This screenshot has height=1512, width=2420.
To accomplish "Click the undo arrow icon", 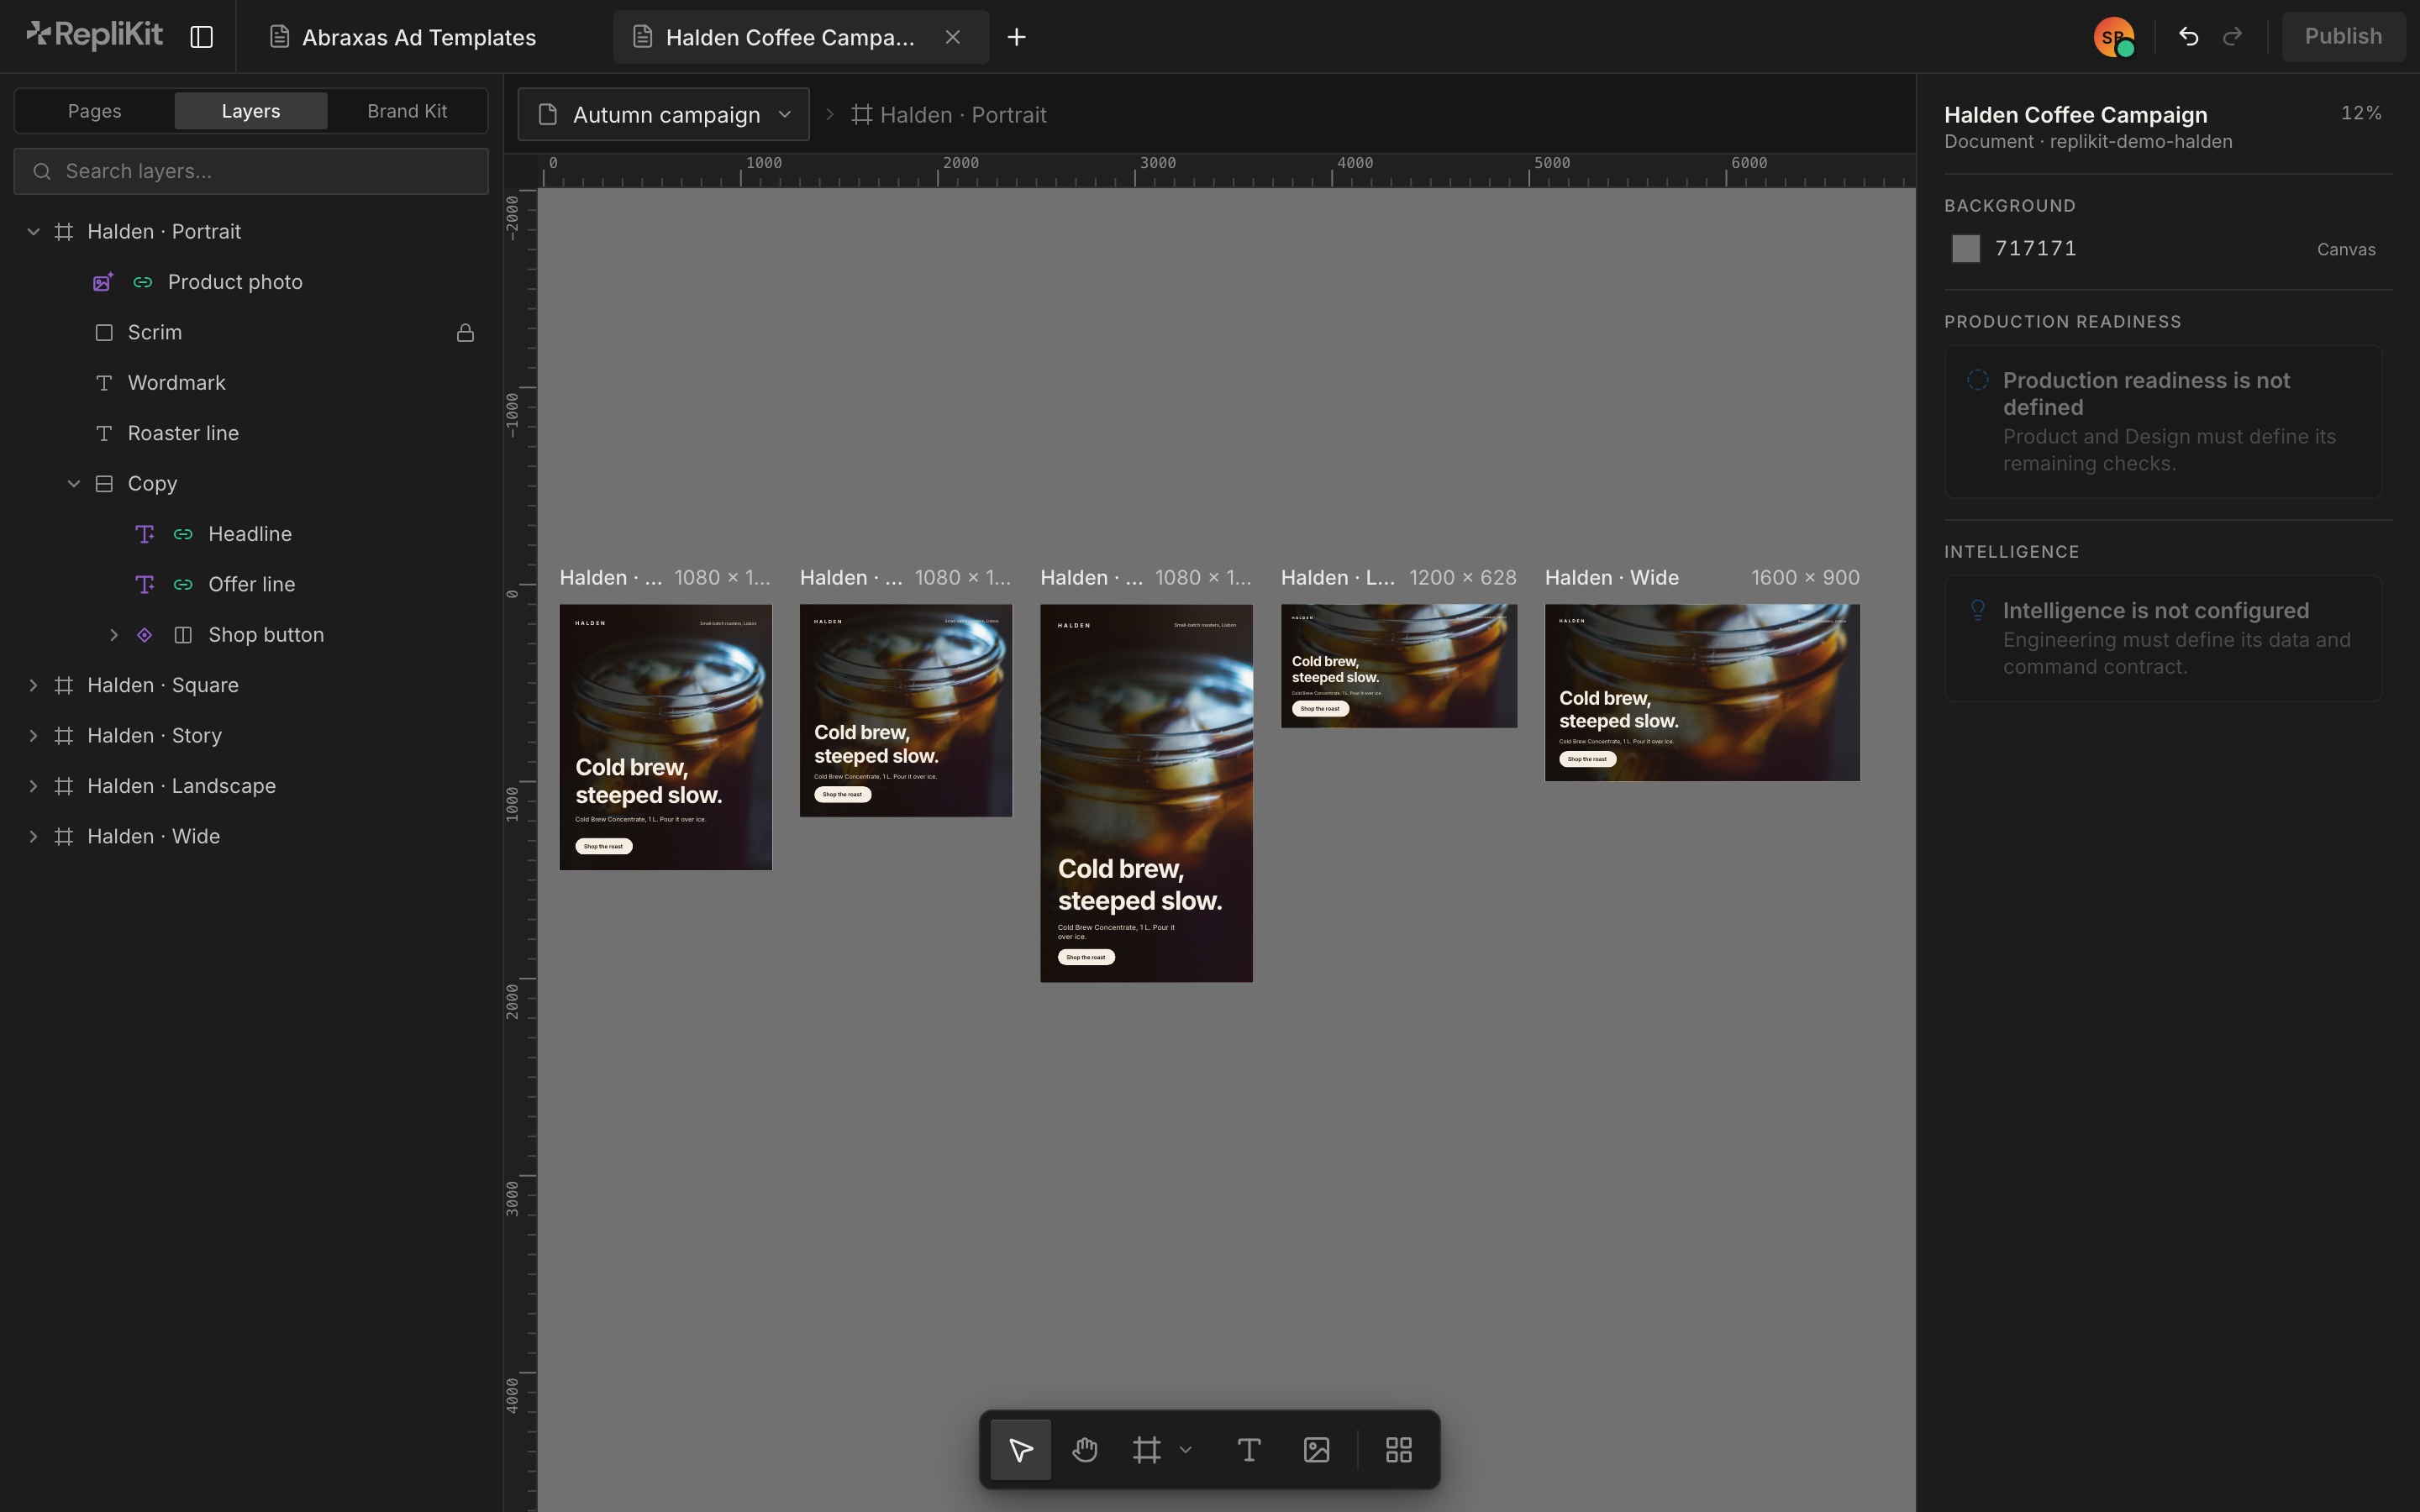I will click(x=2188, y=37).
